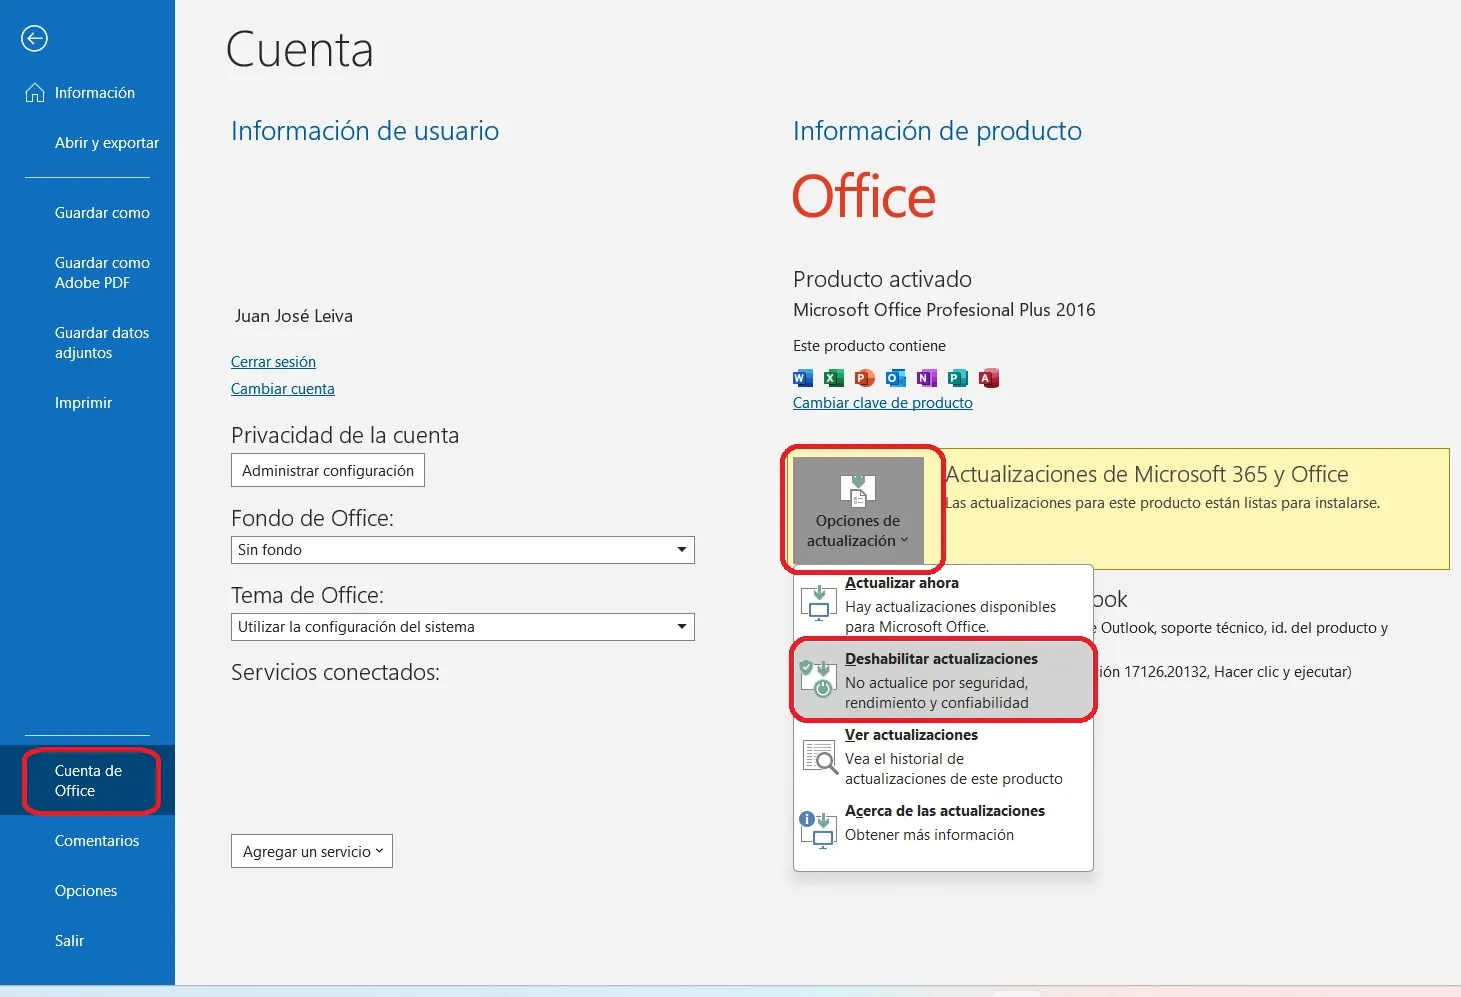Expand the Fondo de Office combo box

click(463, 550)
